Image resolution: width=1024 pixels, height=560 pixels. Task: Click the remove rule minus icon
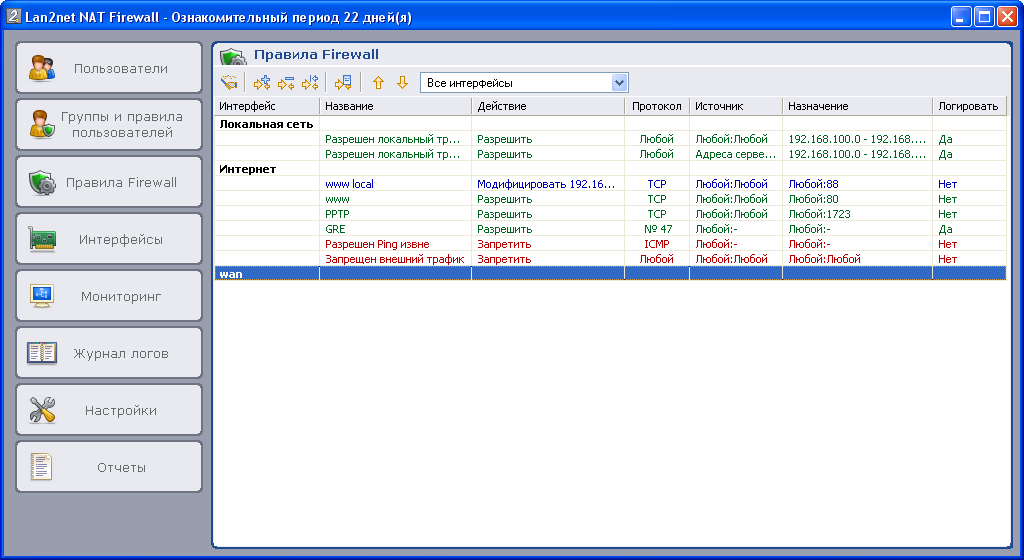286,83
